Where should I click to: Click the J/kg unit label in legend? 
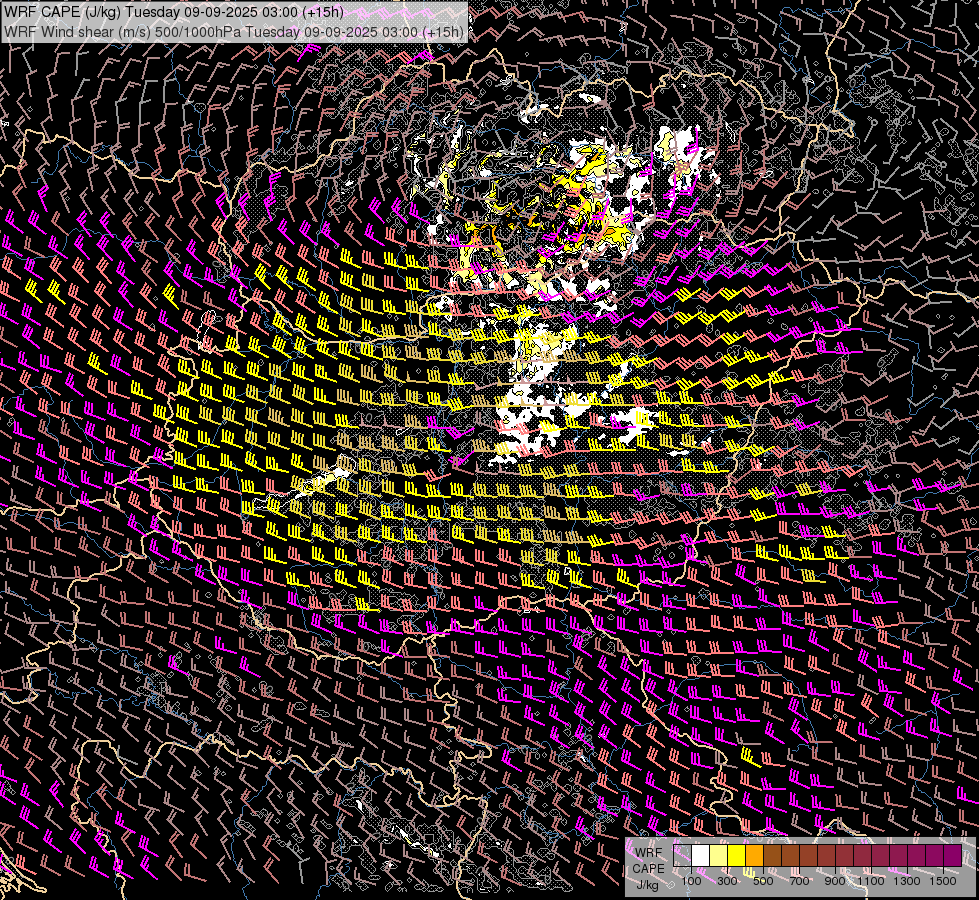648,885
